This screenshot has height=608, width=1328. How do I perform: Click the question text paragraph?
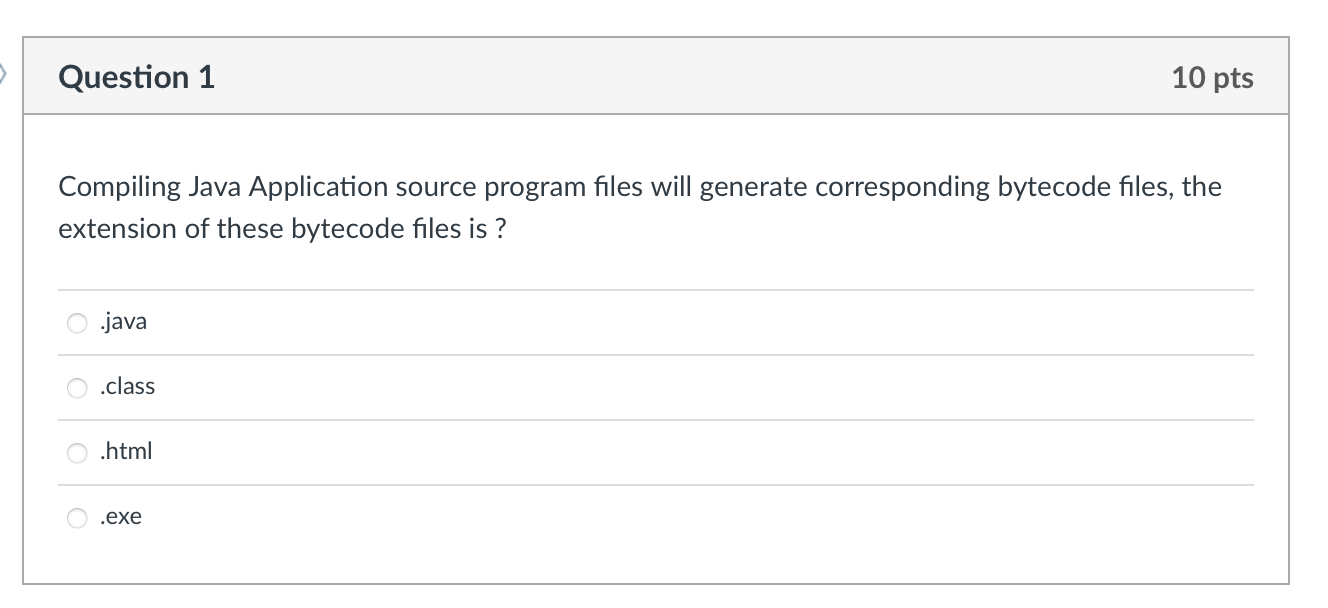pyautogui.click(x=640, y=206)
